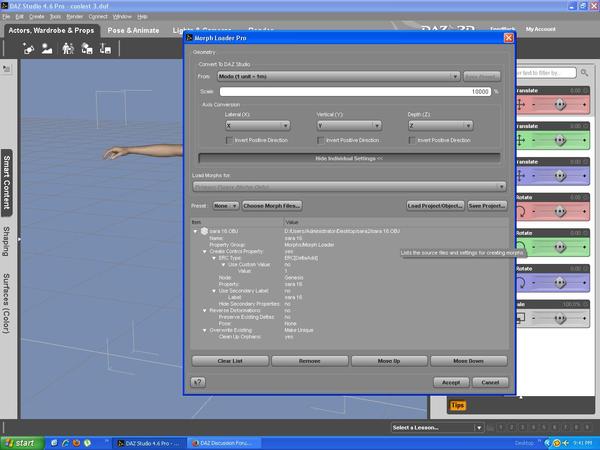Open the Select a Lesson dropdown
Image resolution: width=600 pixels, height=450 pixels.
pyautogui.click(x=437, y=427)
